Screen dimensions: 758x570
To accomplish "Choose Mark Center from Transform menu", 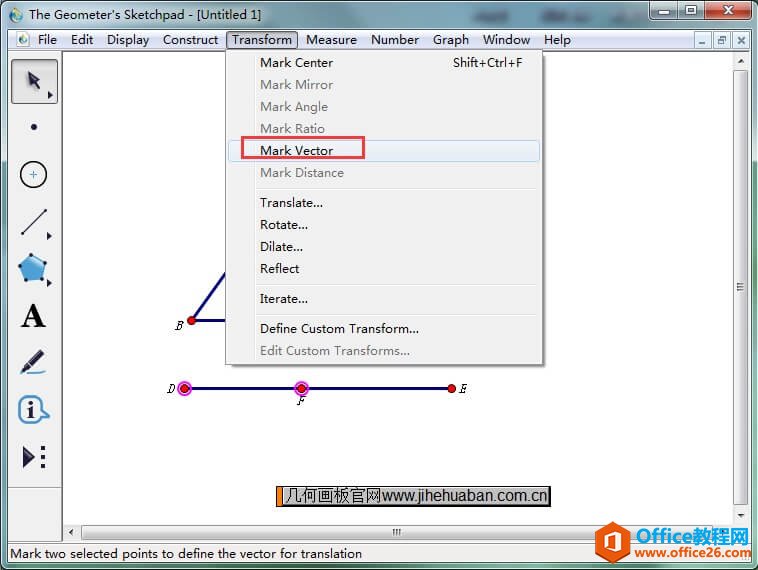I will pos(384,63).
